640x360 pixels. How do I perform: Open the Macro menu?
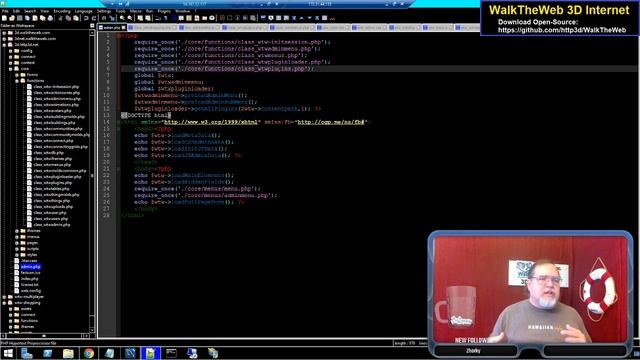point(135,11)
